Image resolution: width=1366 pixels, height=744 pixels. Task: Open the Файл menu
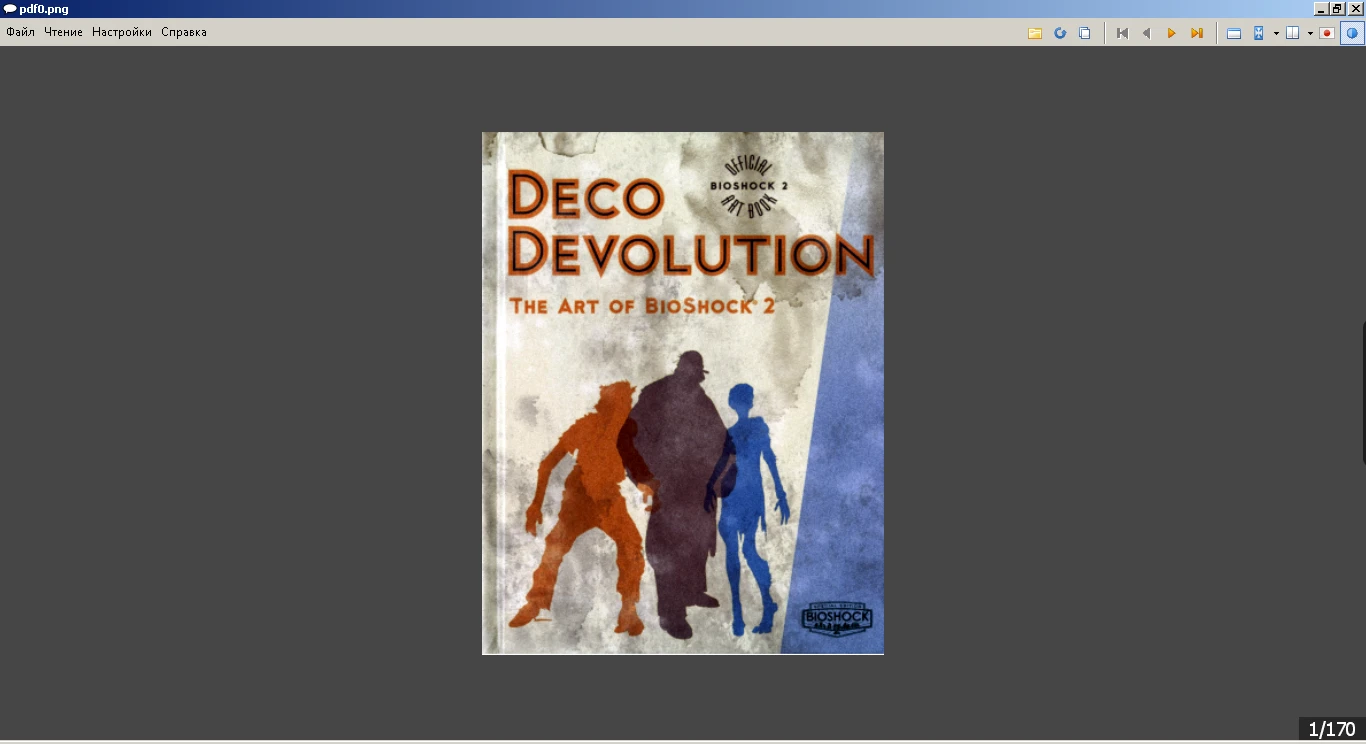tap(20, 31)
